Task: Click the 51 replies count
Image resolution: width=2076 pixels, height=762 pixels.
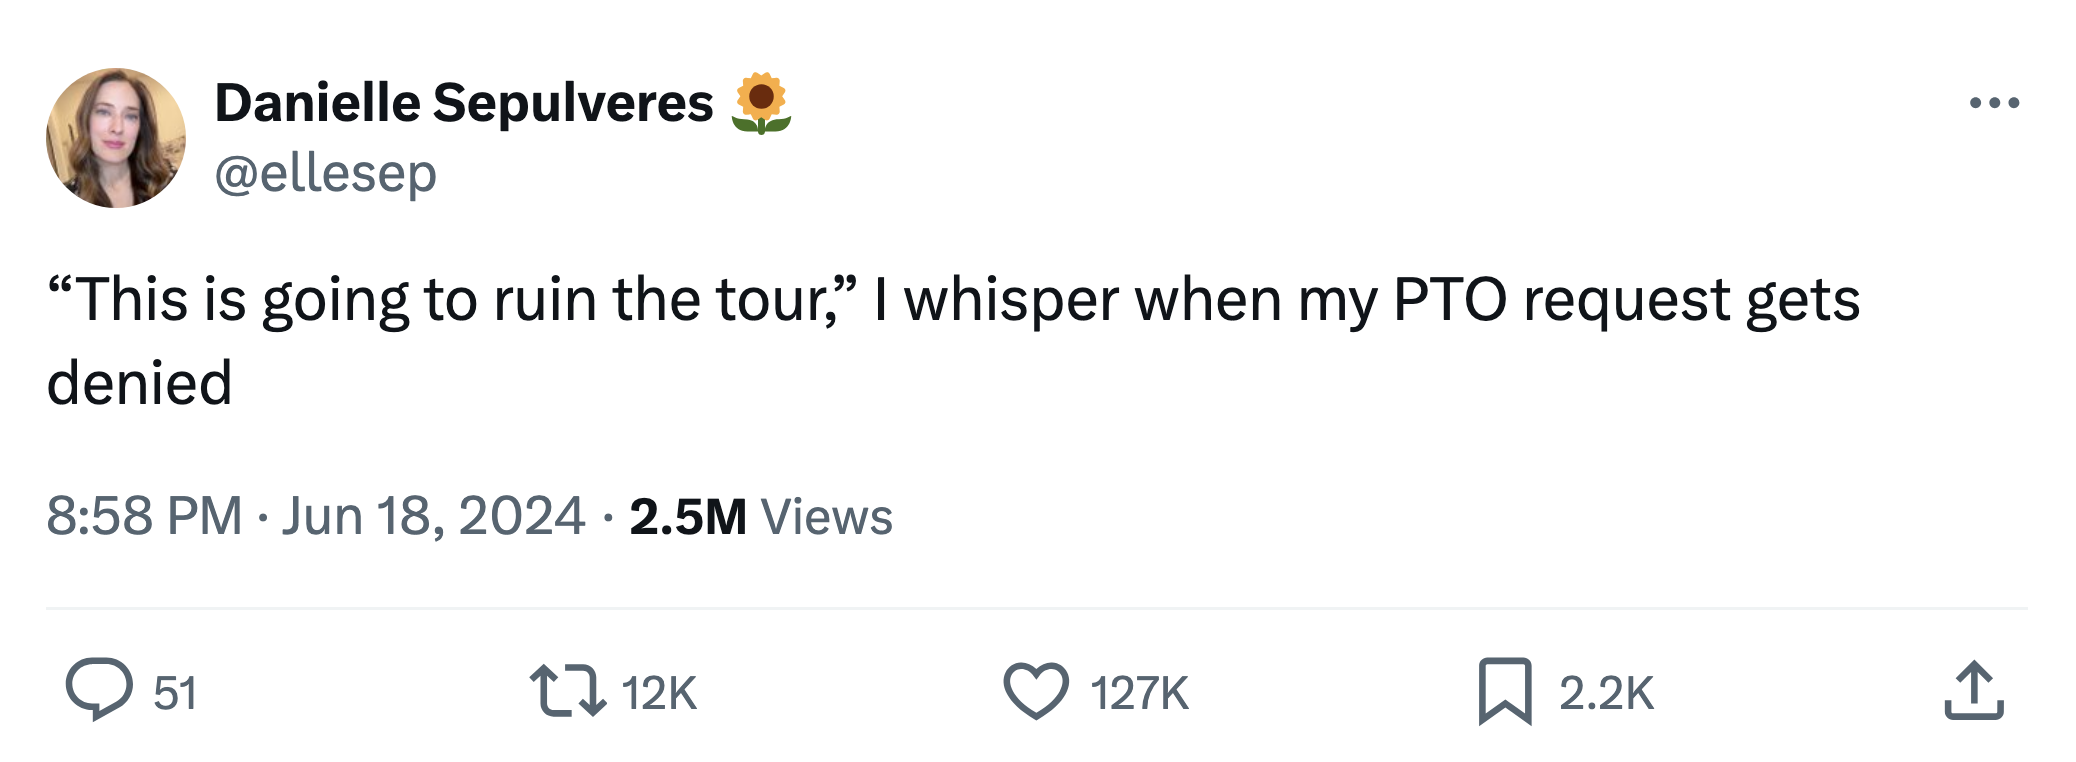Action: coord(175,693)
